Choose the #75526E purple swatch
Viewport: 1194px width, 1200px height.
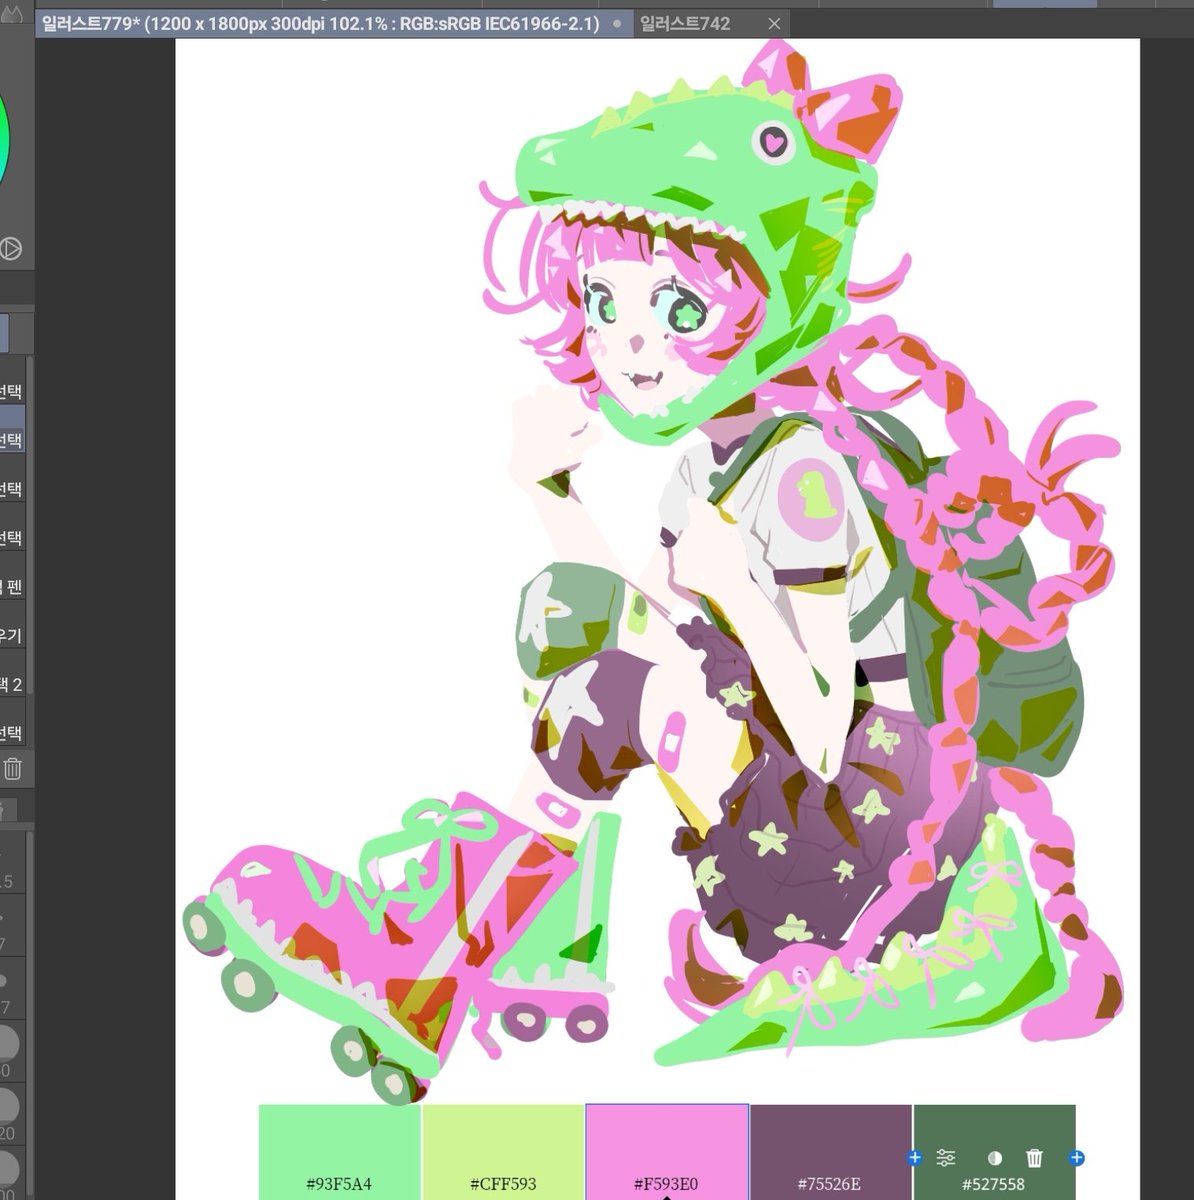(831, 1152)
